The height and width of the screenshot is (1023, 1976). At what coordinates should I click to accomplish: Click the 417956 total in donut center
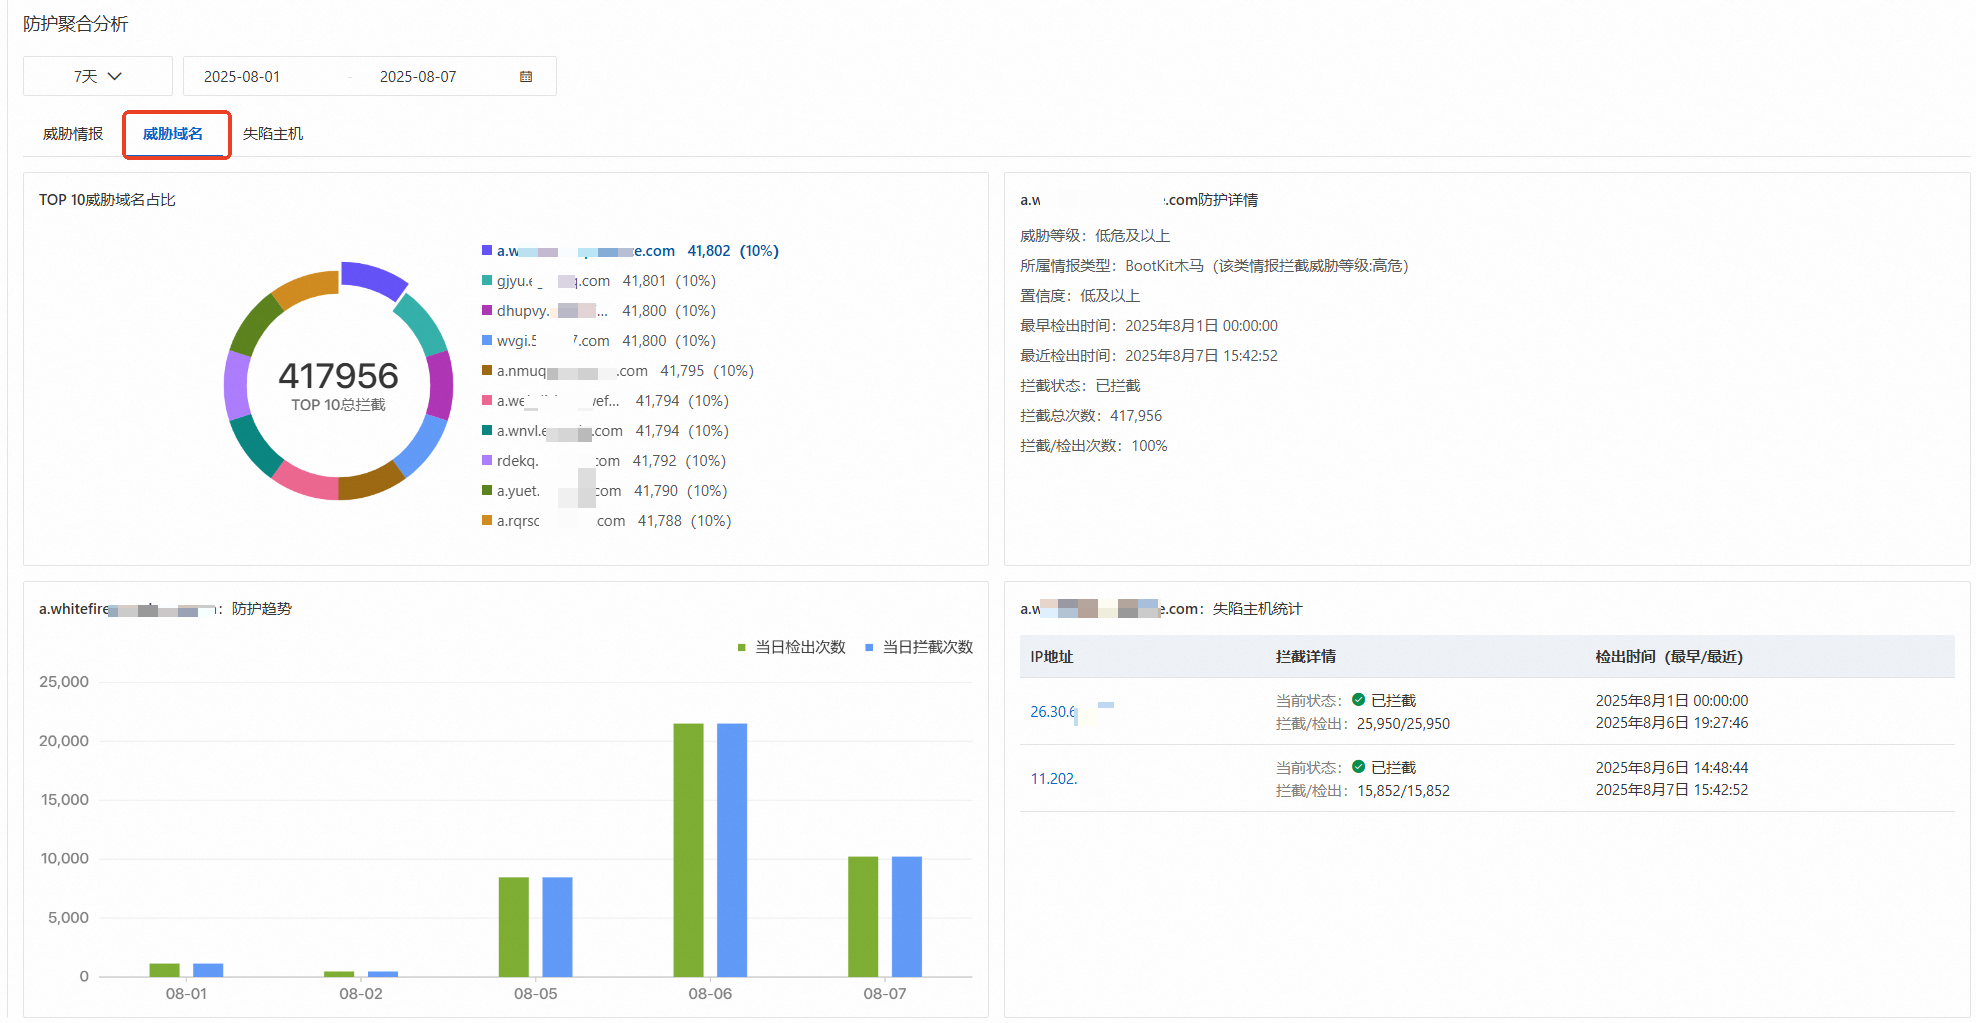338,376
